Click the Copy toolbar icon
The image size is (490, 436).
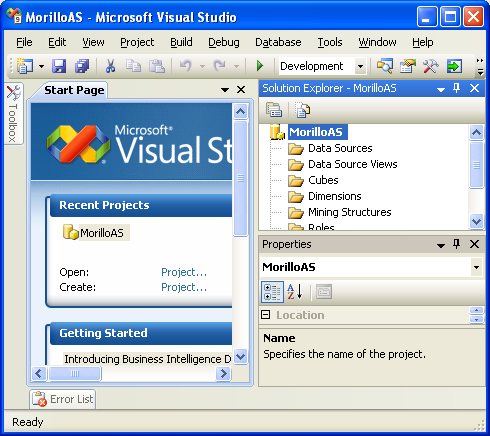click(x=133, y=66)
